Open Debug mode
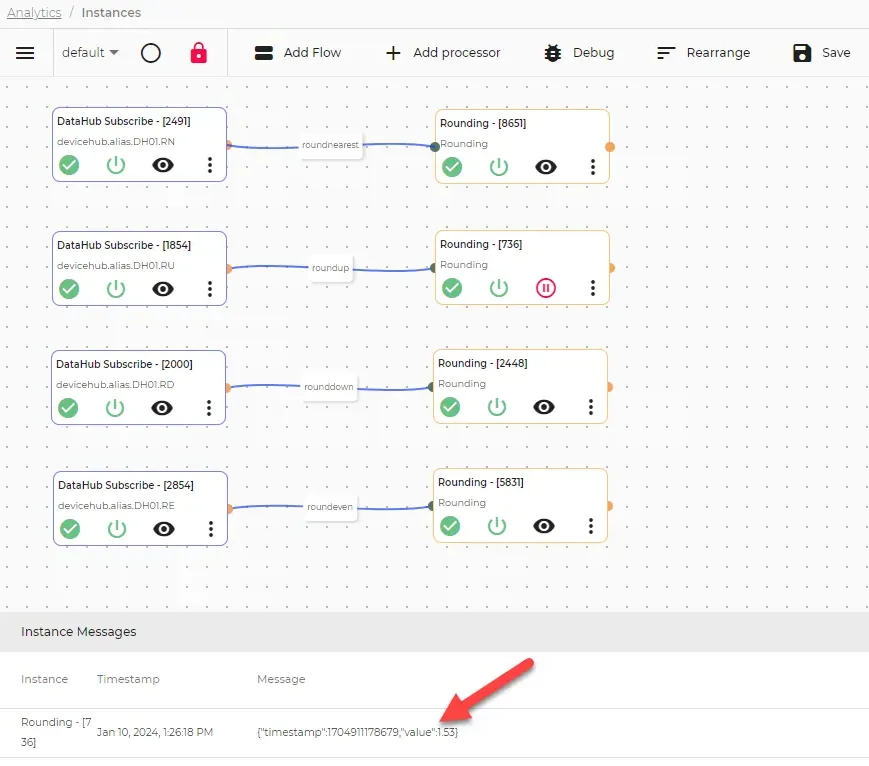Screen dimensions: 869x766 [579, 53]
